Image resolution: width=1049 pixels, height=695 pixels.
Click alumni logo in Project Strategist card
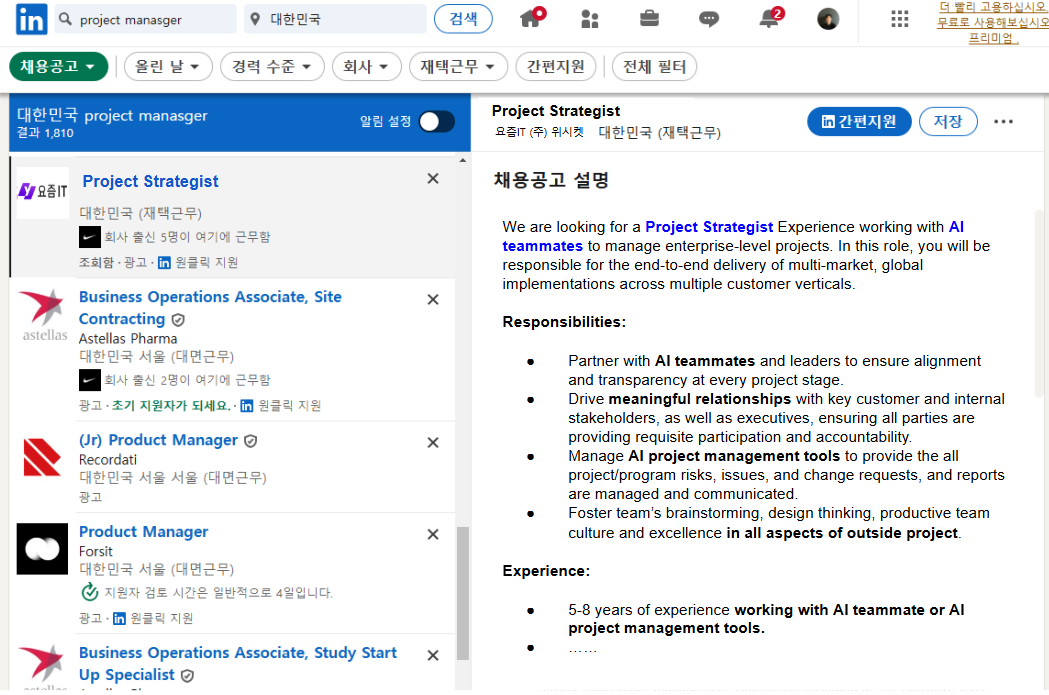(x=90, y=237)
